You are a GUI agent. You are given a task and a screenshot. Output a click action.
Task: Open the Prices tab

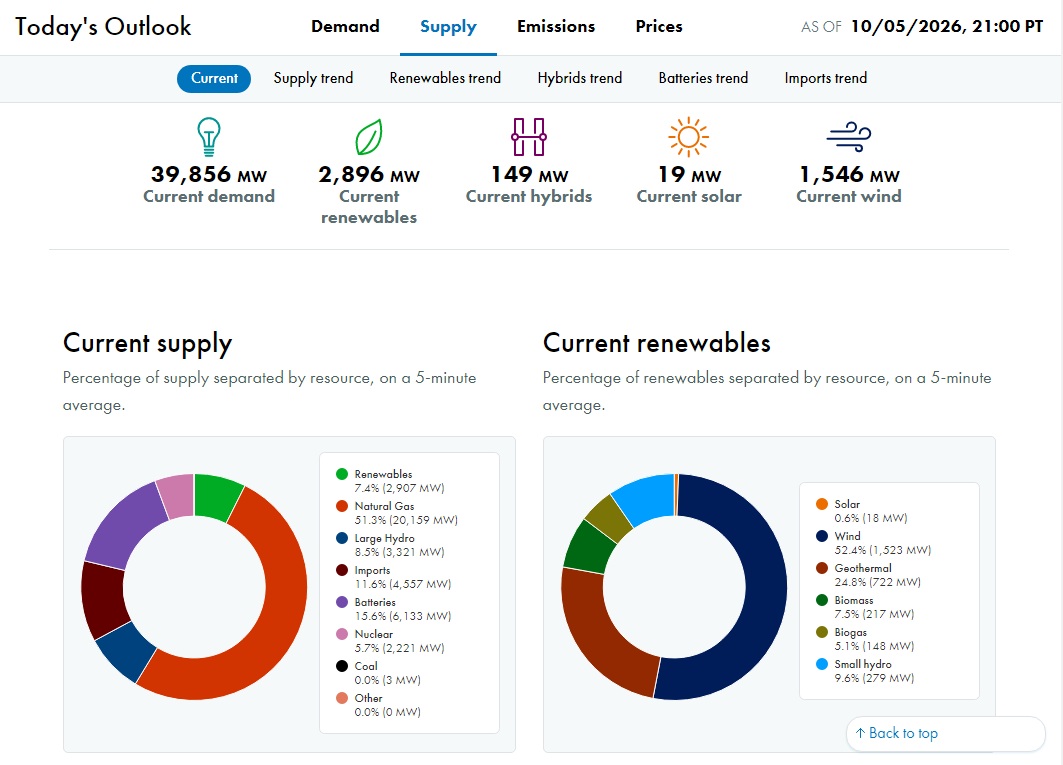(659, 26)
